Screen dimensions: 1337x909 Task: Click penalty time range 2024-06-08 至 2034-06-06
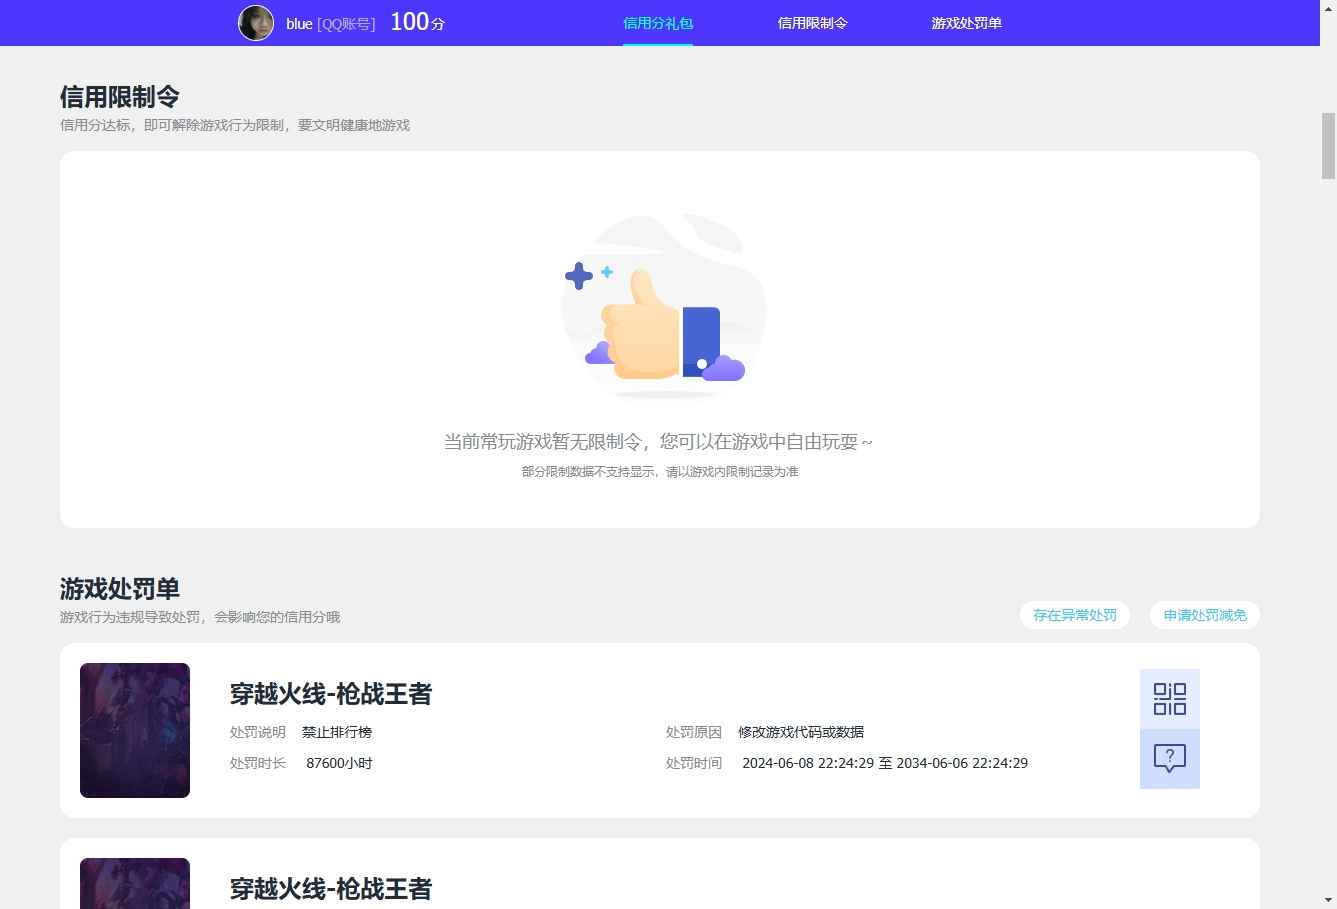(885, 763)
